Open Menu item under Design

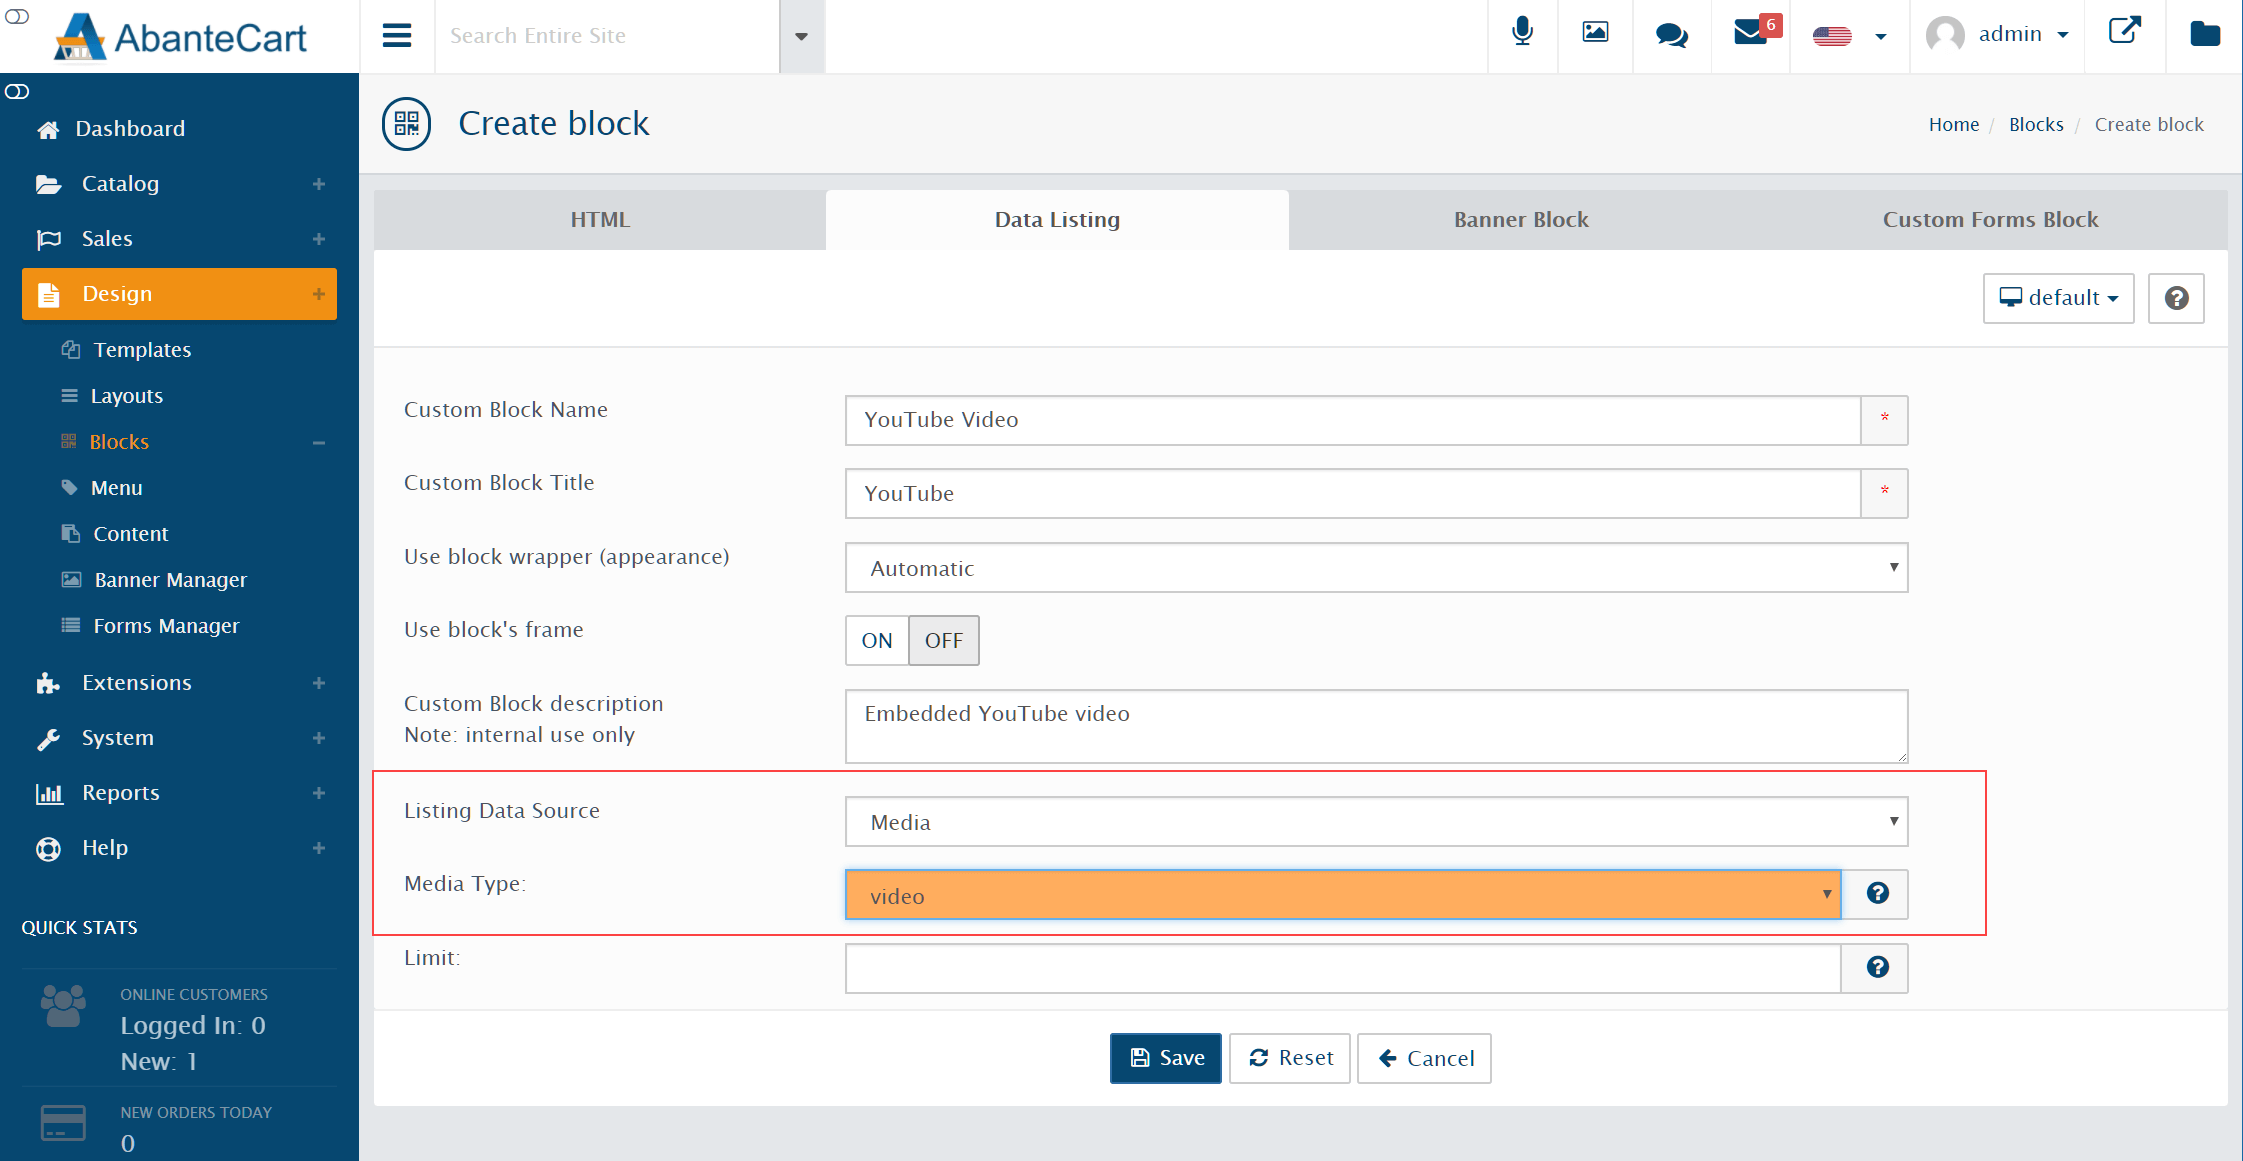coord(116,488)
